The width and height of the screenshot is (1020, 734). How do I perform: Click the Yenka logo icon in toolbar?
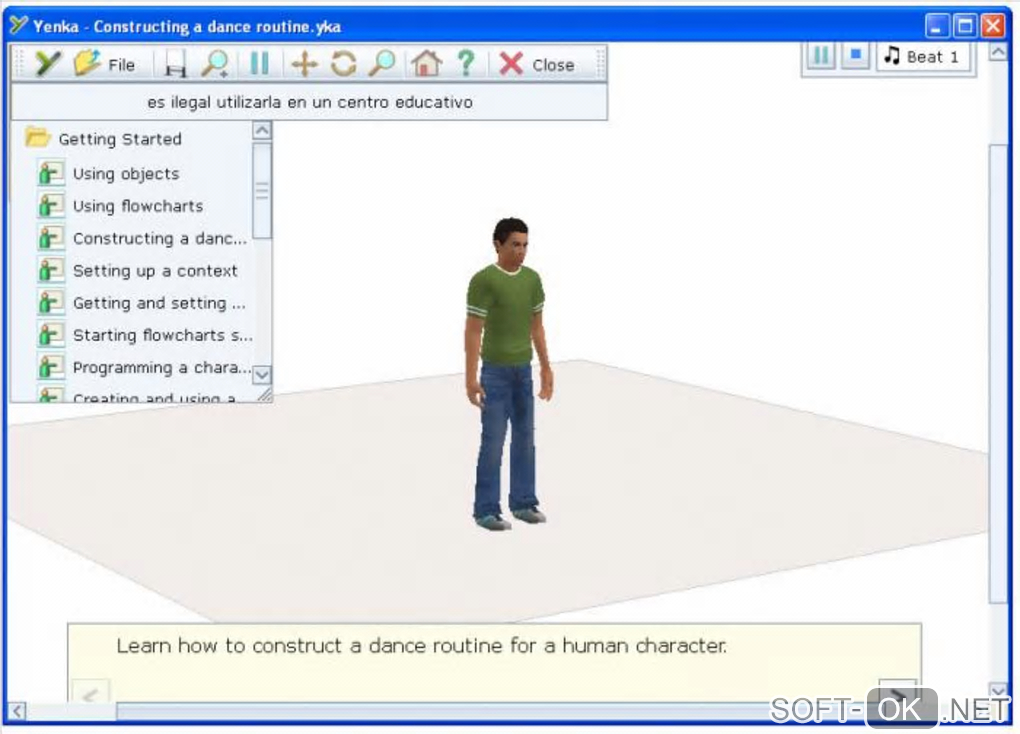coord(47,64)
